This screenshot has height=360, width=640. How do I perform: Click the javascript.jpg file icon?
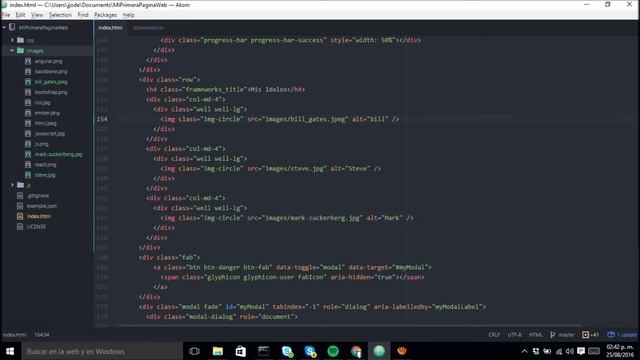coord(28,133)
